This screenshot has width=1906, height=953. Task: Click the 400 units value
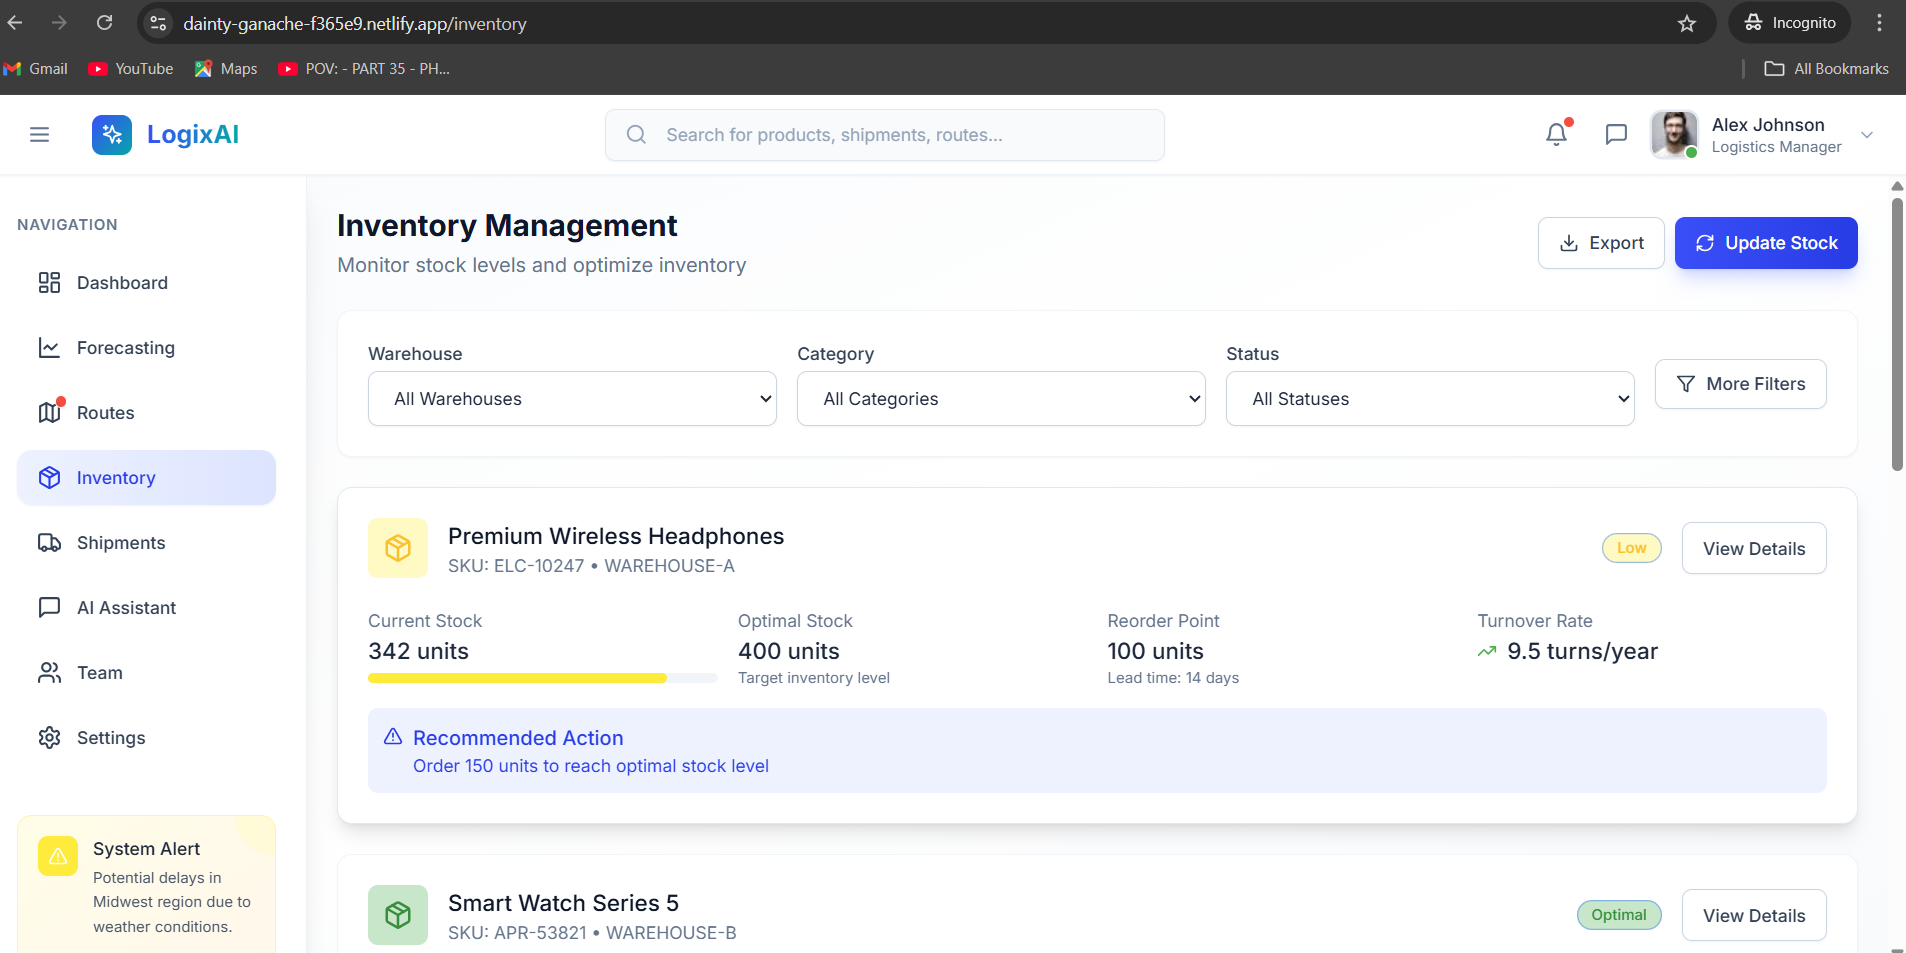(789, 651)
